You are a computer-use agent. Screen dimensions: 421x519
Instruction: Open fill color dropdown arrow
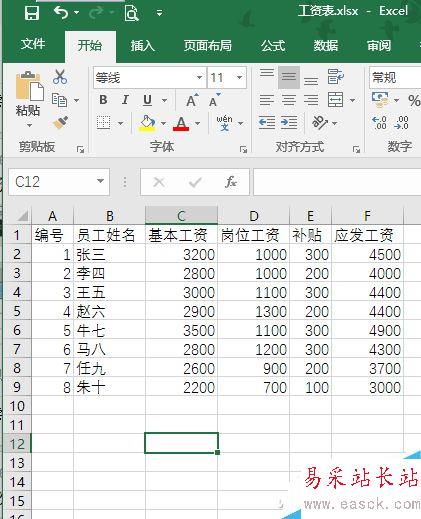pyautogui.click(x=163, y=123)
